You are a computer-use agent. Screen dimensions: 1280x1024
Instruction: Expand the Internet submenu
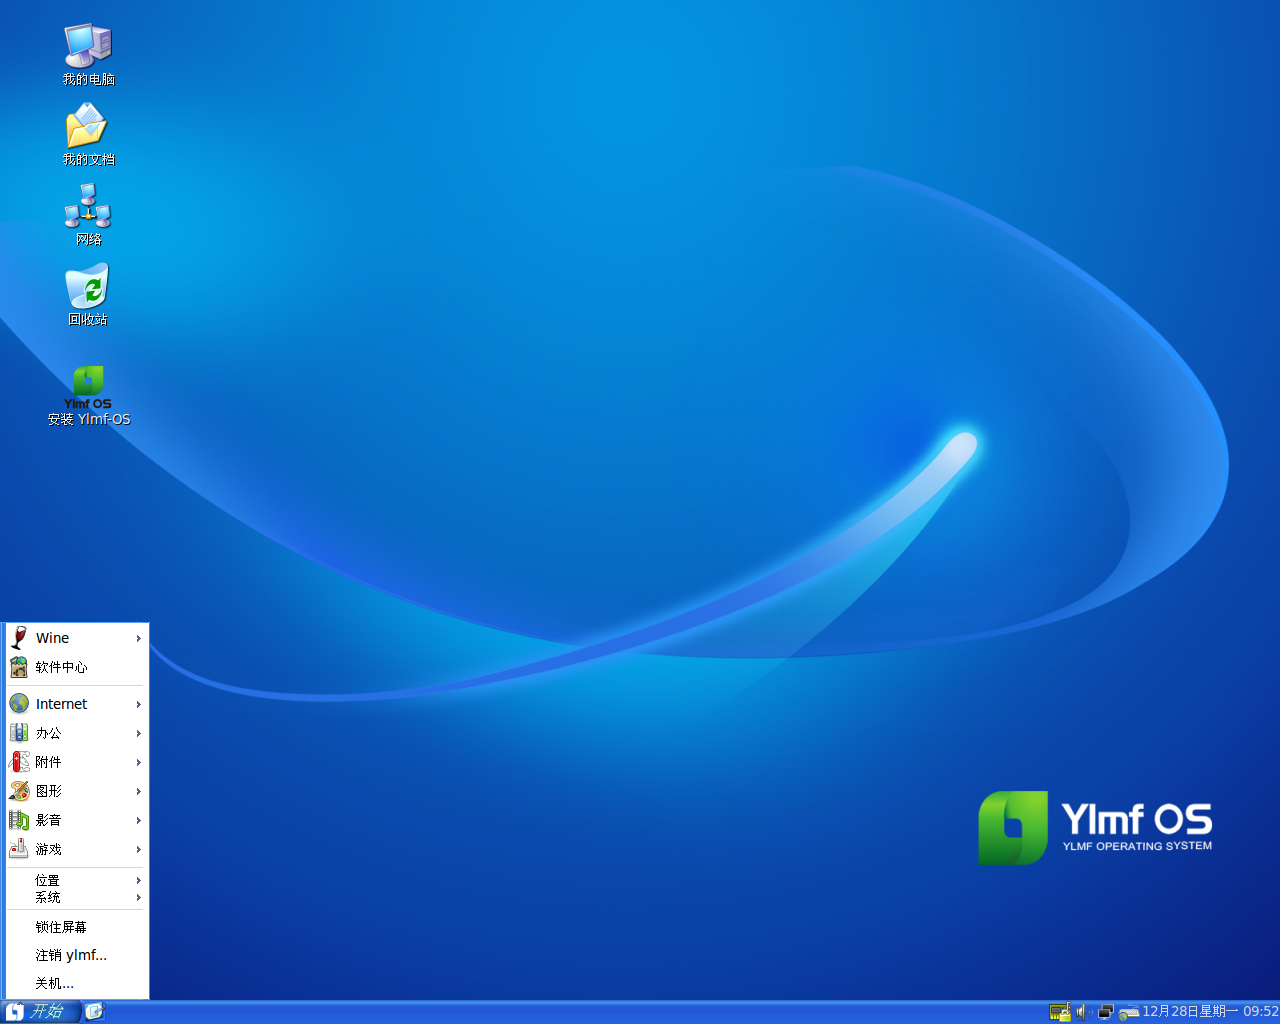coord(77,704)
